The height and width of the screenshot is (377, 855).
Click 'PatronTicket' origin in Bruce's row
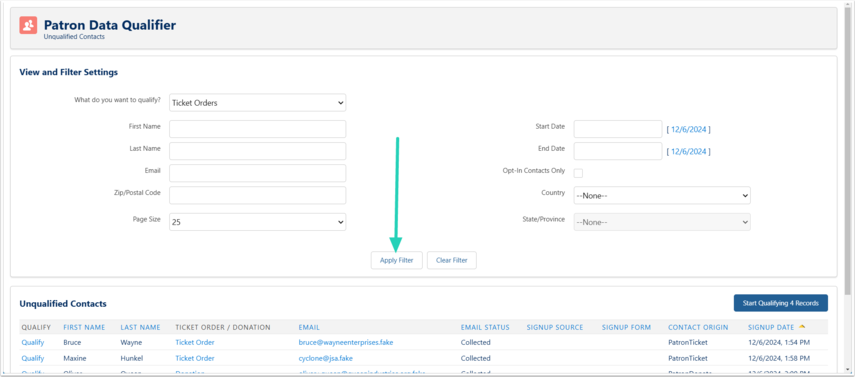coord(688,343)
